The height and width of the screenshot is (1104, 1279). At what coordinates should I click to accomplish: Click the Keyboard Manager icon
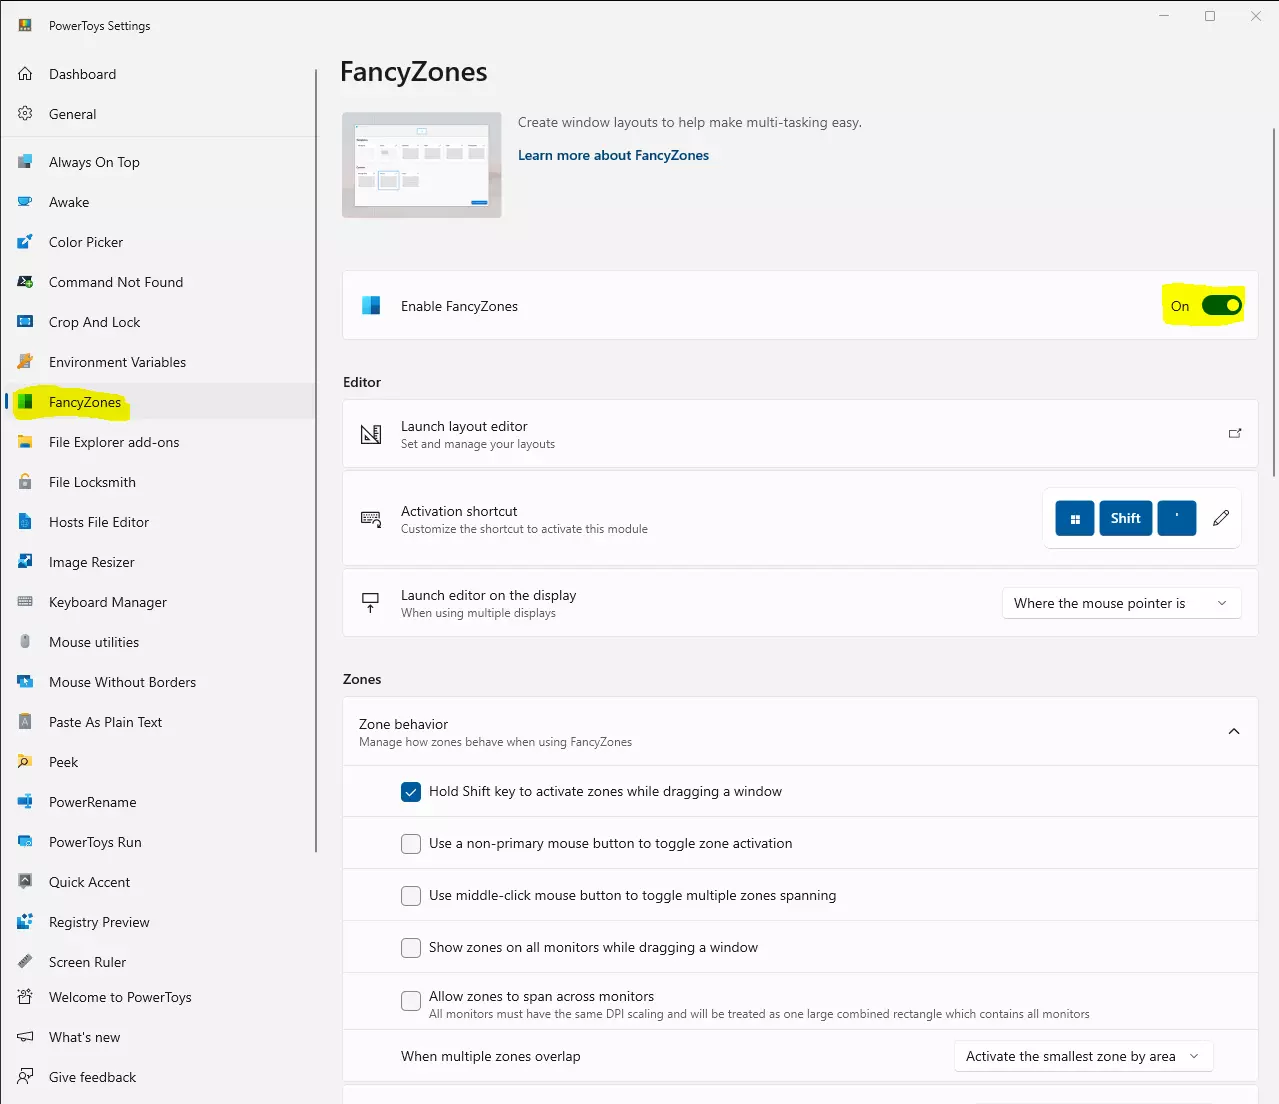click(x=25, y=602)
